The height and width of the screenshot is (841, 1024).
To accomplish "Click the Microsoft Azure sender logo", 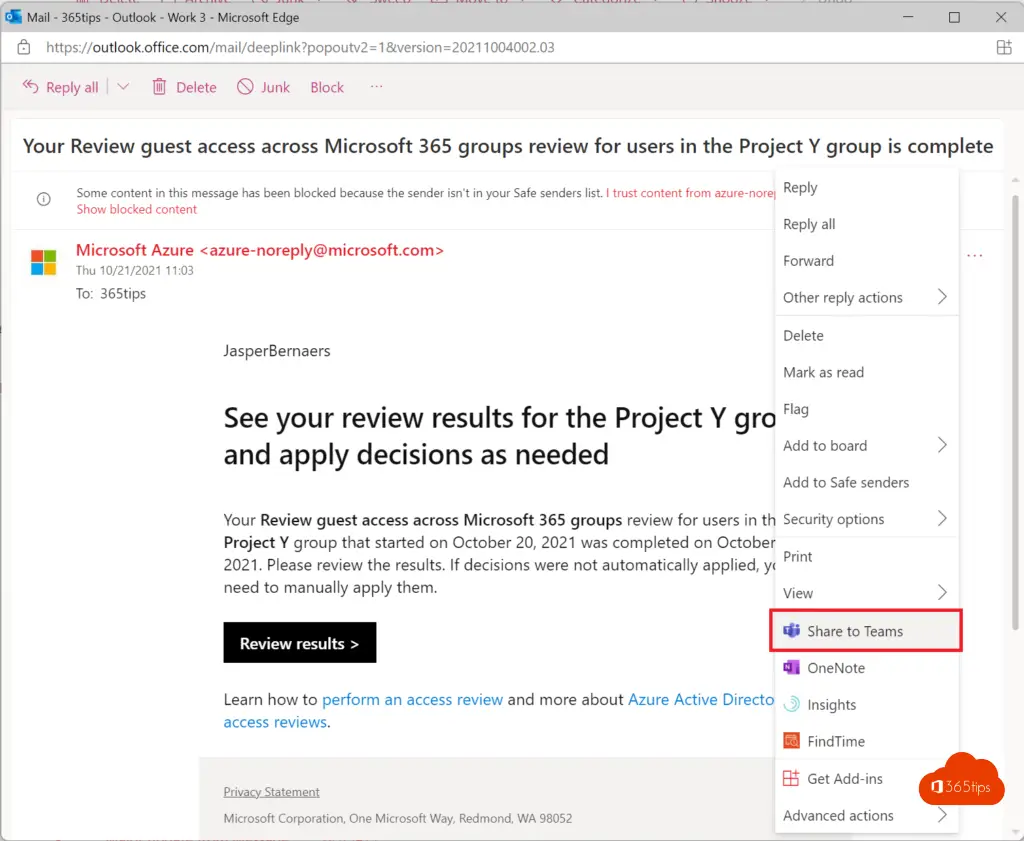I will click(44, 262).
